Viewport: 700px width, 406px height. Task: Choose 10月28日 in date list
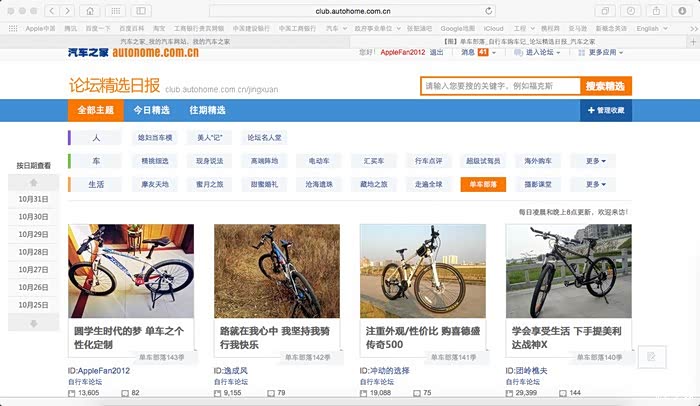[33, 252]
